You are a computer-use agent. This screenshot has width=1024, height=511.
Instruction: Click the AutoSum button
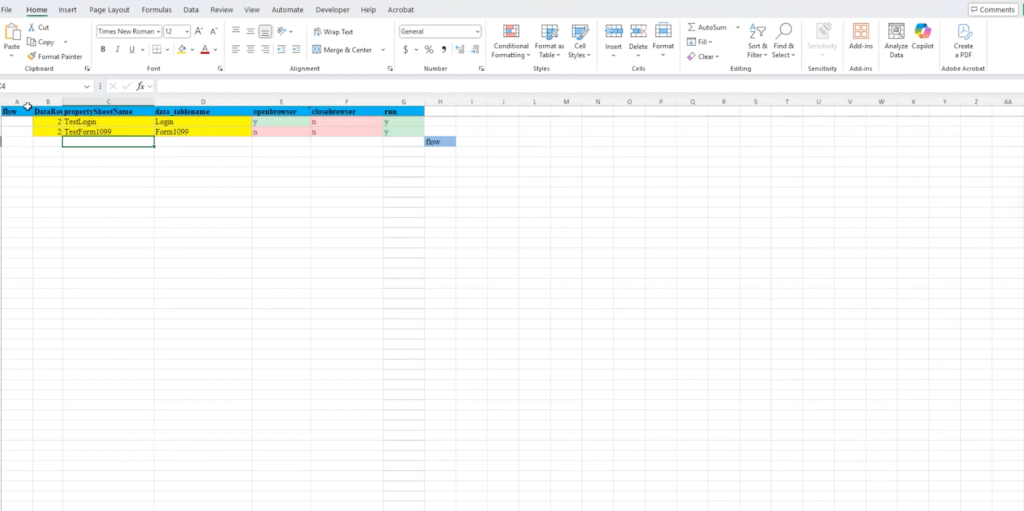coord(707,27)
